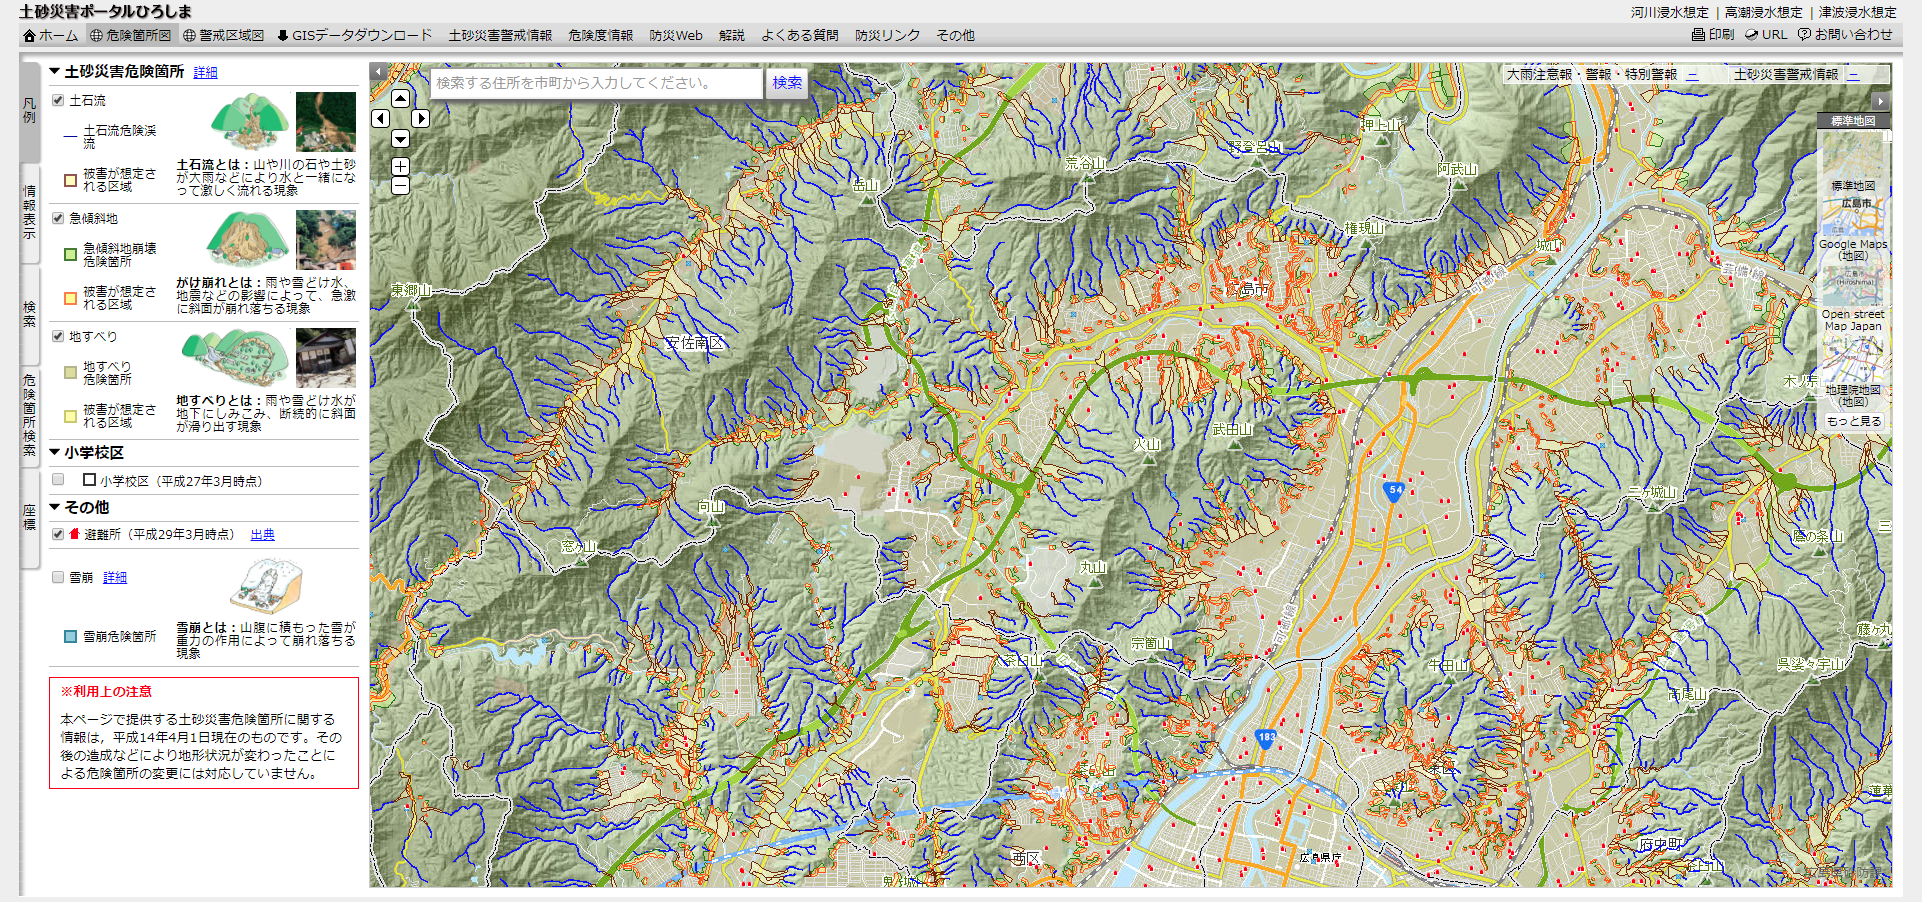Collapse the legend side panel arrow
Image resolution: width=1922 pixels, height=902 pixels.
[377, 72]
